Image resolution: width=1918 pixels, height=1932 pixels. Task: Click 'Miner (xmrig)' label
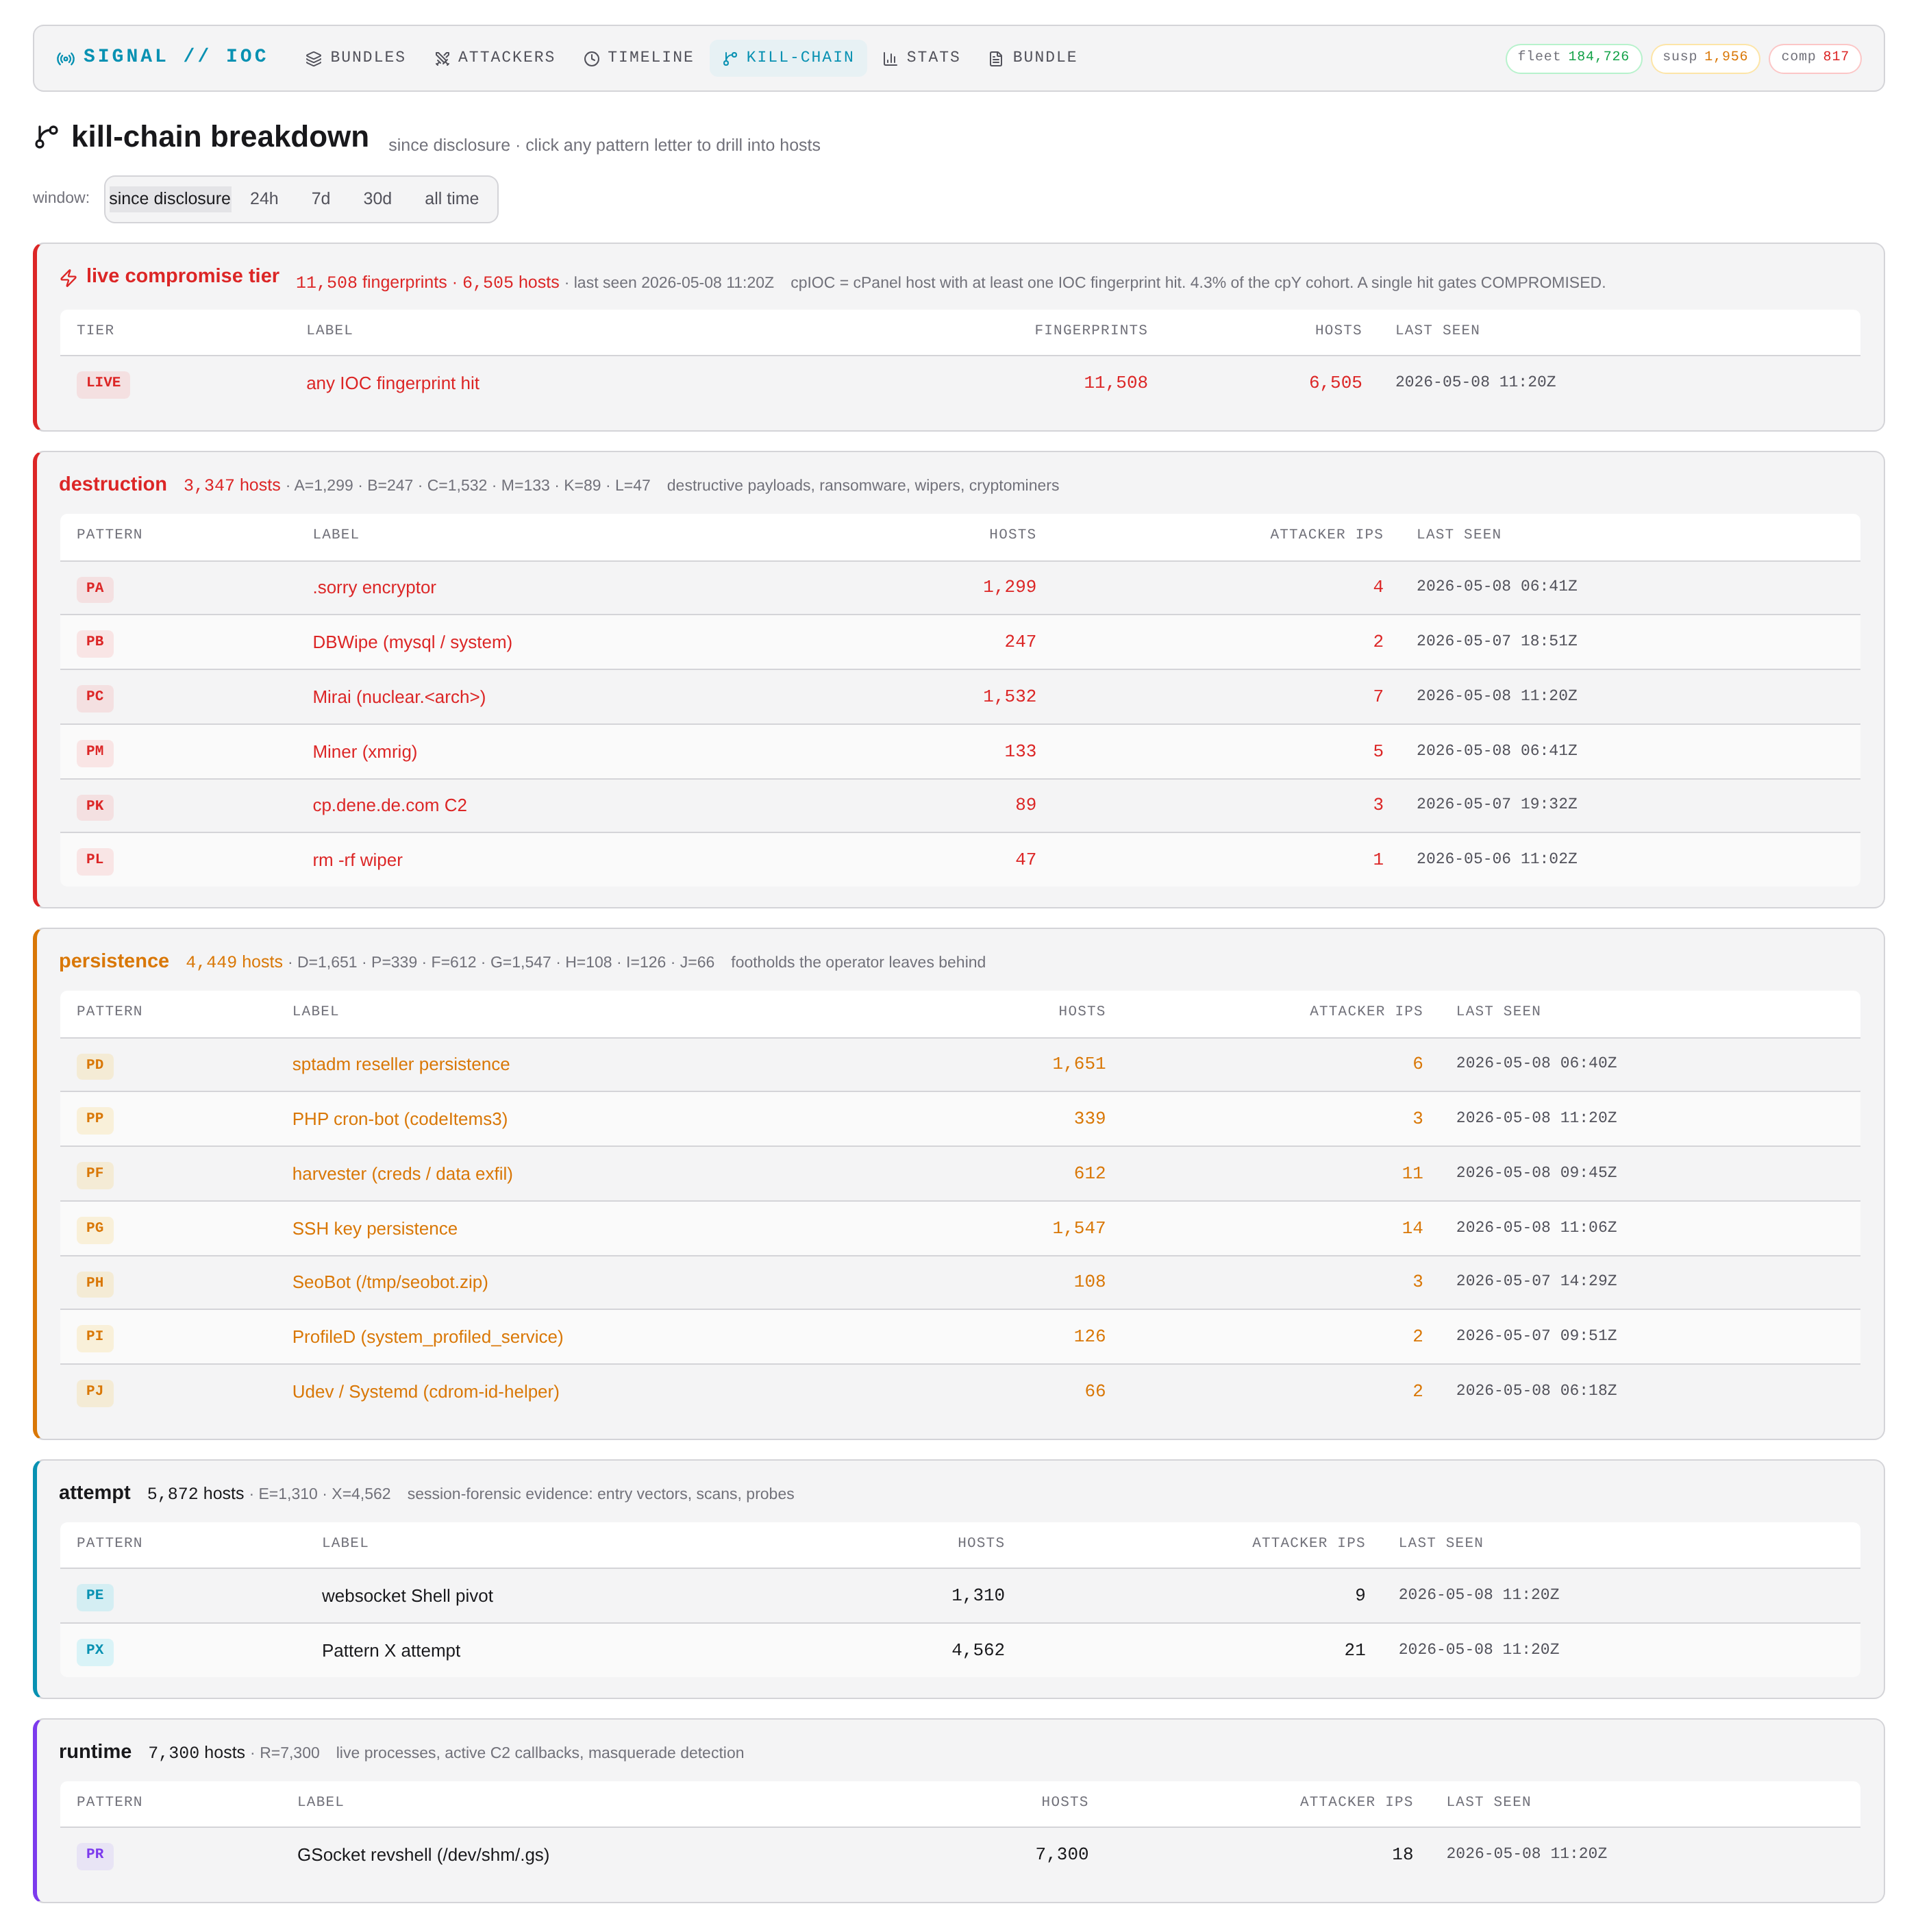click(365, 753)
